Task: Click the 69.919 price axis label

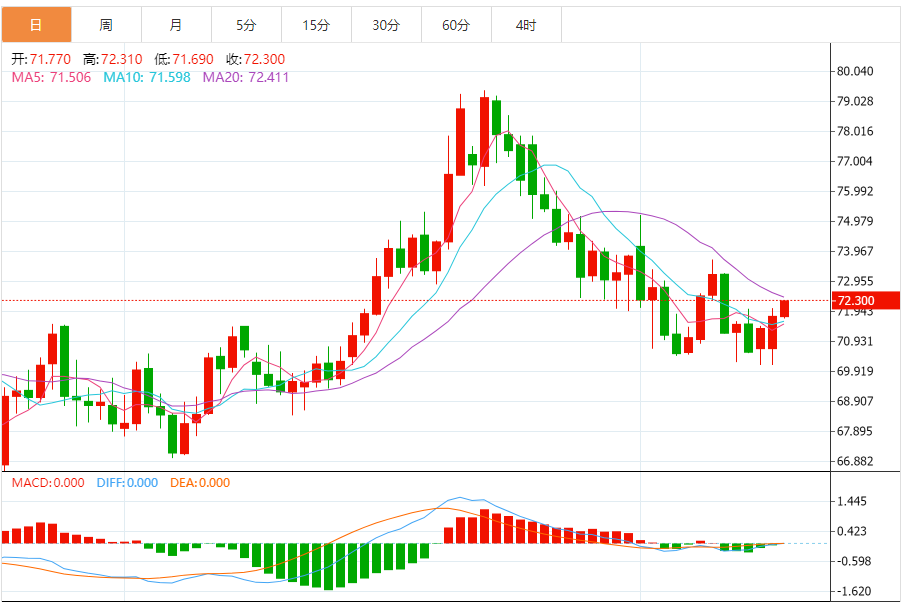Action: tap(855, 371)
